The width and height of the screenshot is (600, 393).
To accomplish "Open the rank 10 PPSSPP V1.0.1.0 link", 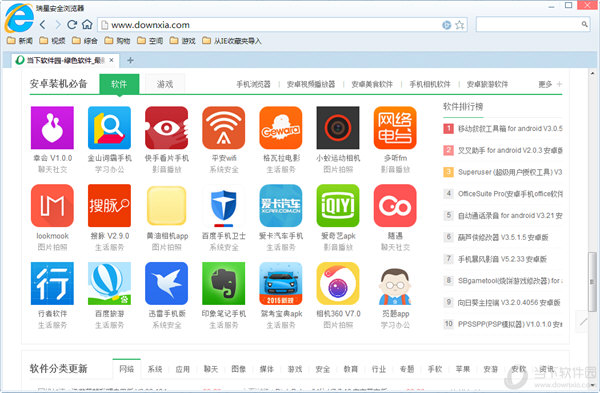I will pyautogui.click(x=510, y=324).
